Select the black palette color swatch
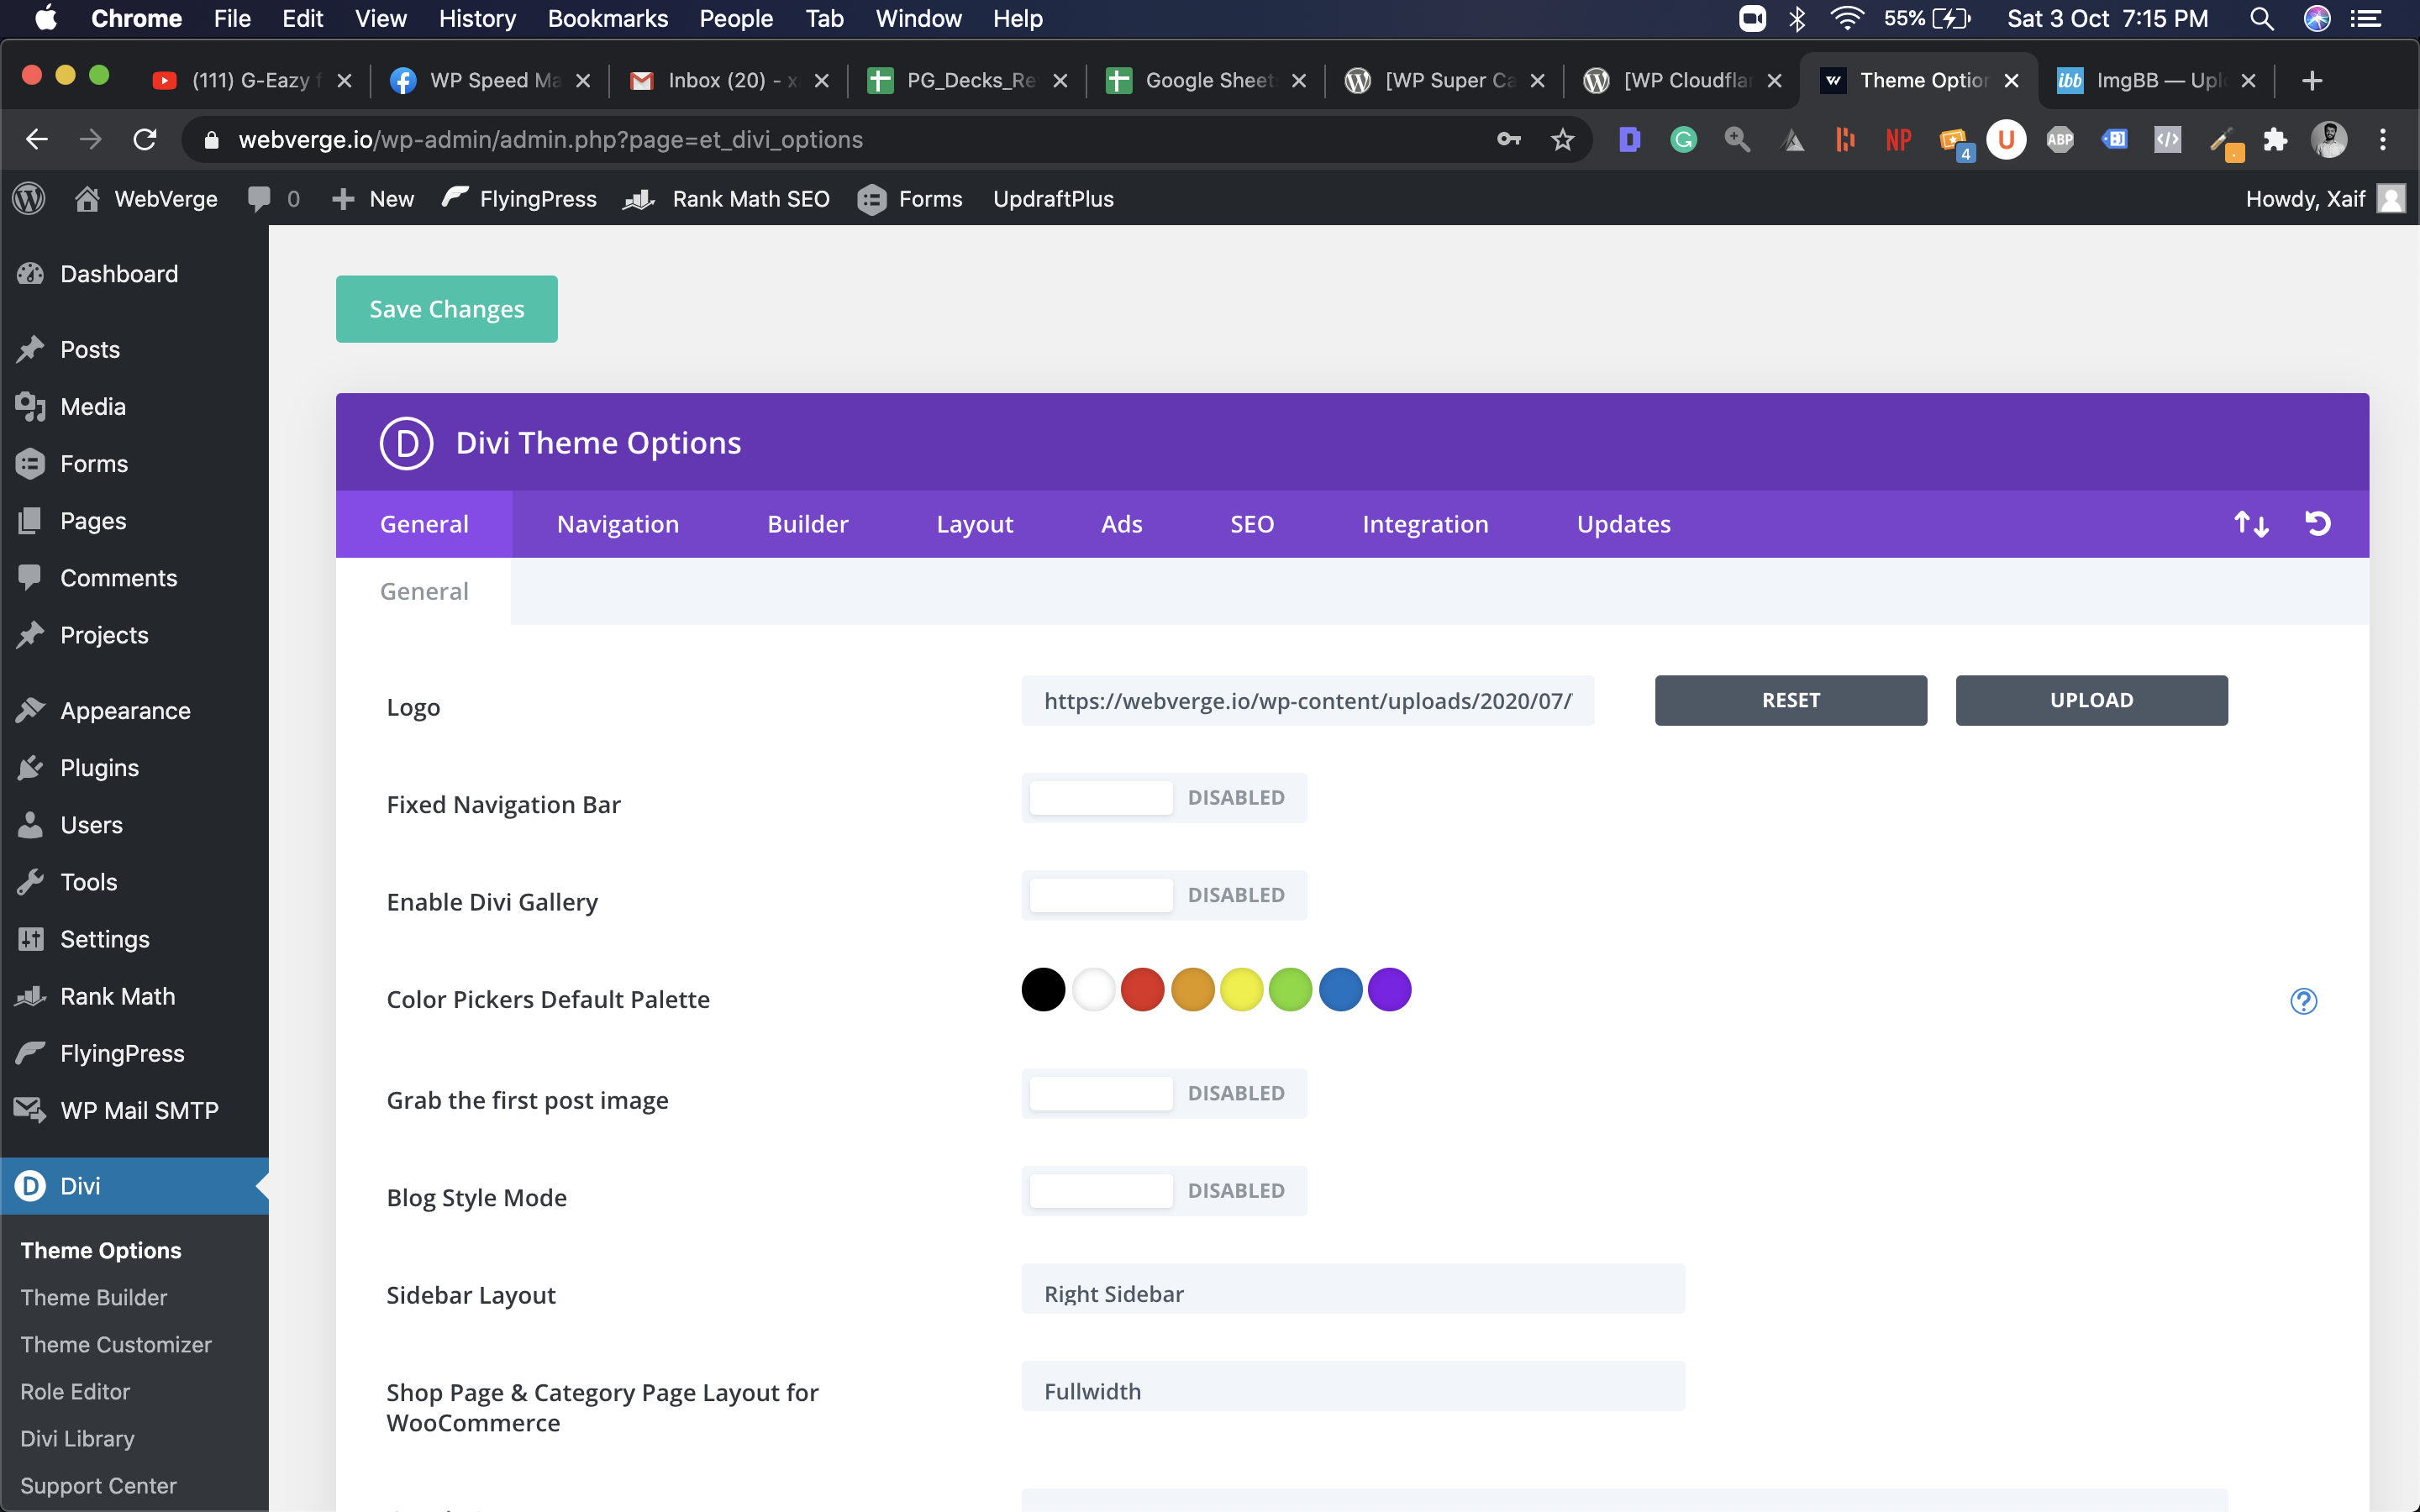Screen dimensions: 2420x1512 [1043, 990]
